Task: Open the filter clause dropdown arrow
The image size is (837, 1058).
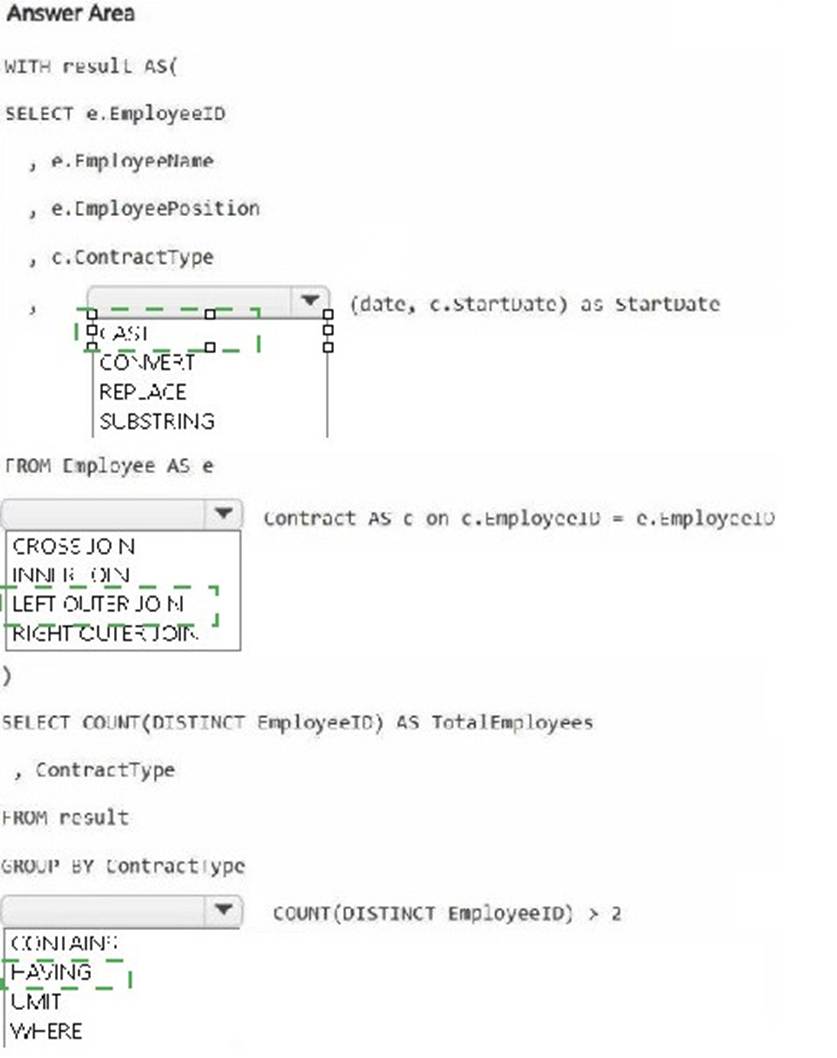Action: pyautogui.click(x=223, y=910)
